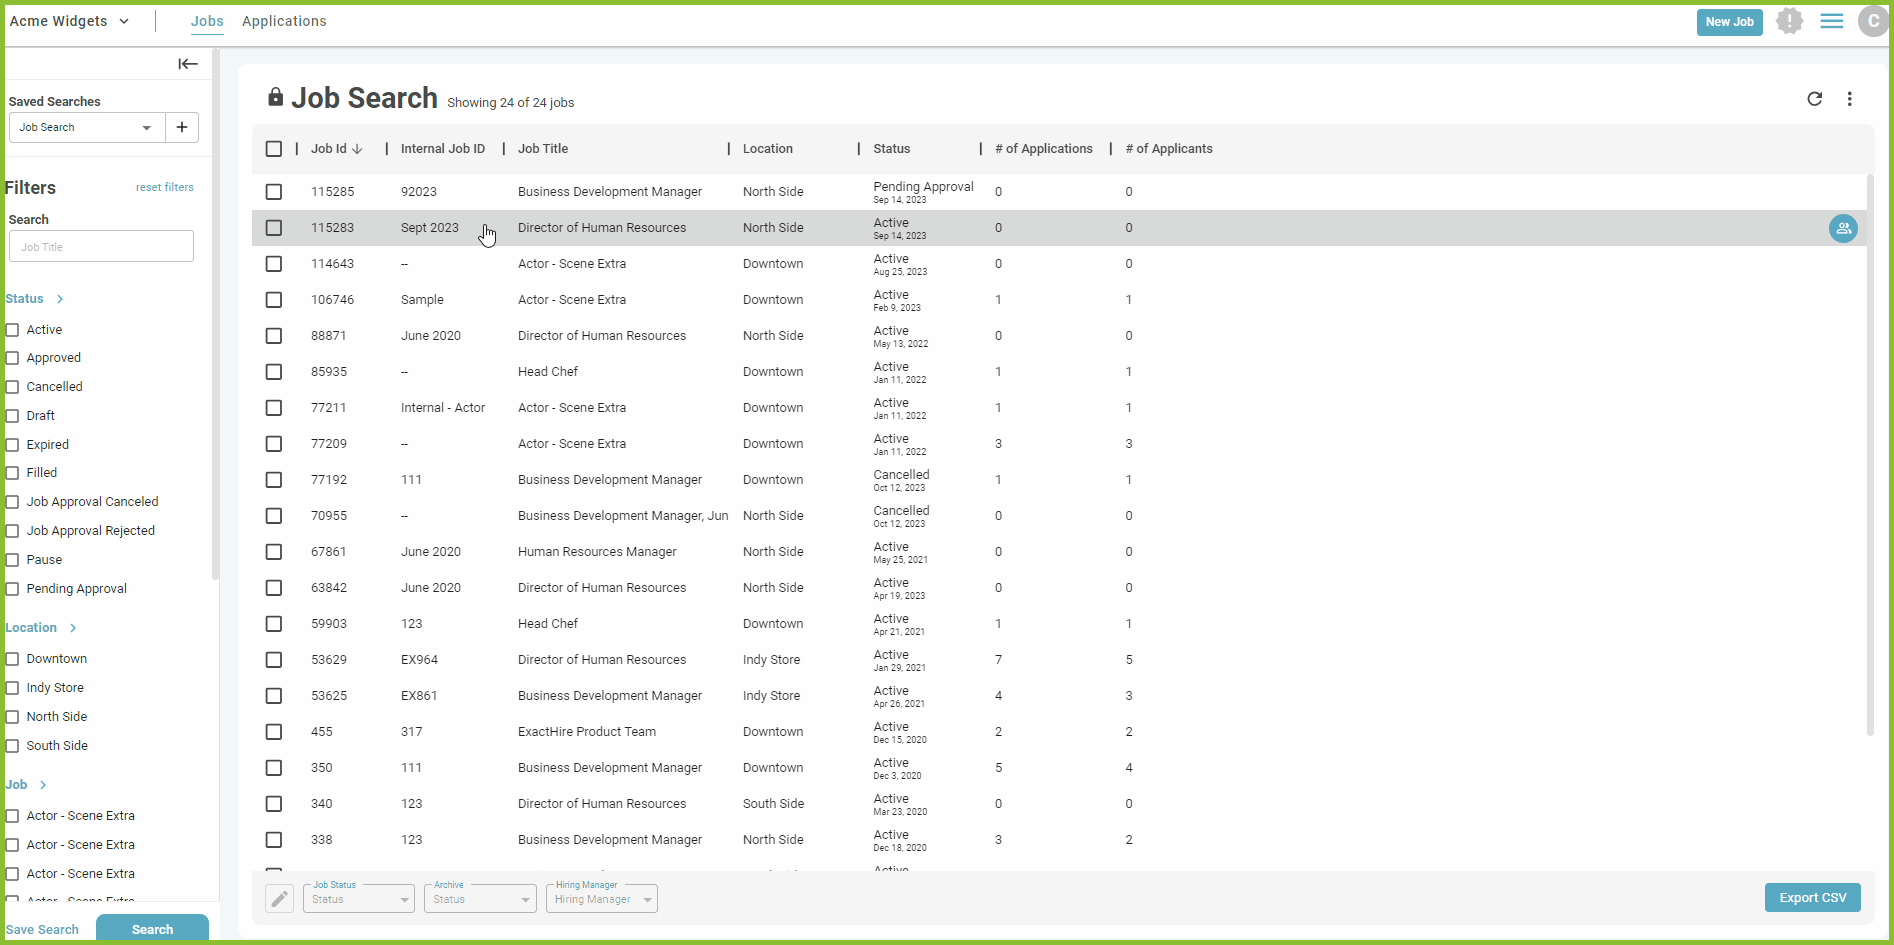Click the applicants icon on row 115283
The image size is (1894, 945).
click(1843, 229)
